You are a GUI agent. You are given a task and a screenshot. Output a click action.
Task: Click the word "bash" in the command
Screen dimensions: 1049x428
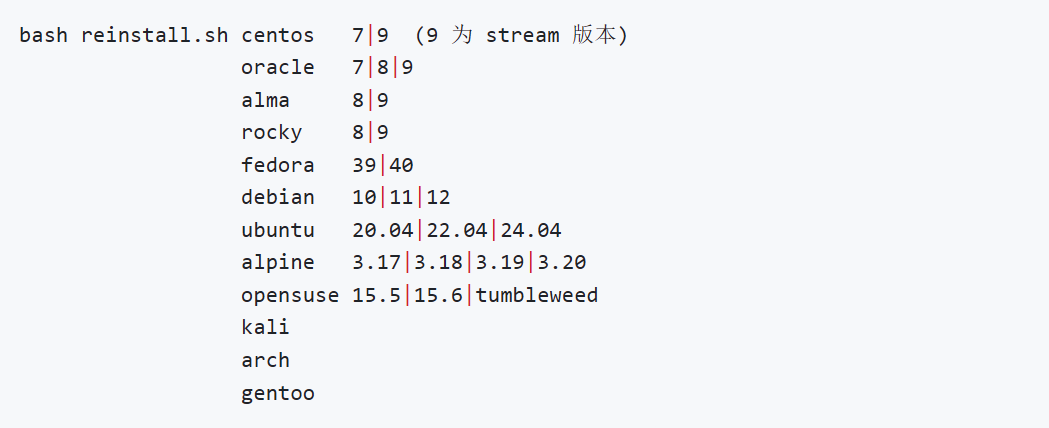(44, 35)
